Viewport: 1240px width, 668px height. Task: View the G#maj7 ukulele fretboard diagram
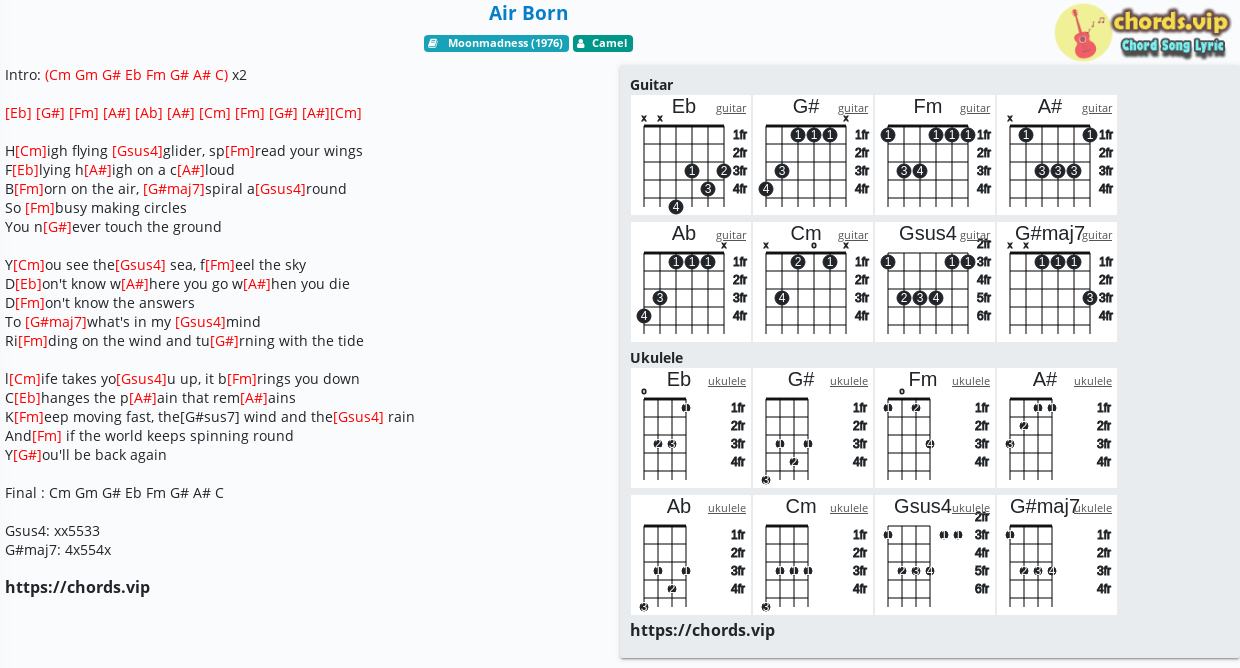1057,555
